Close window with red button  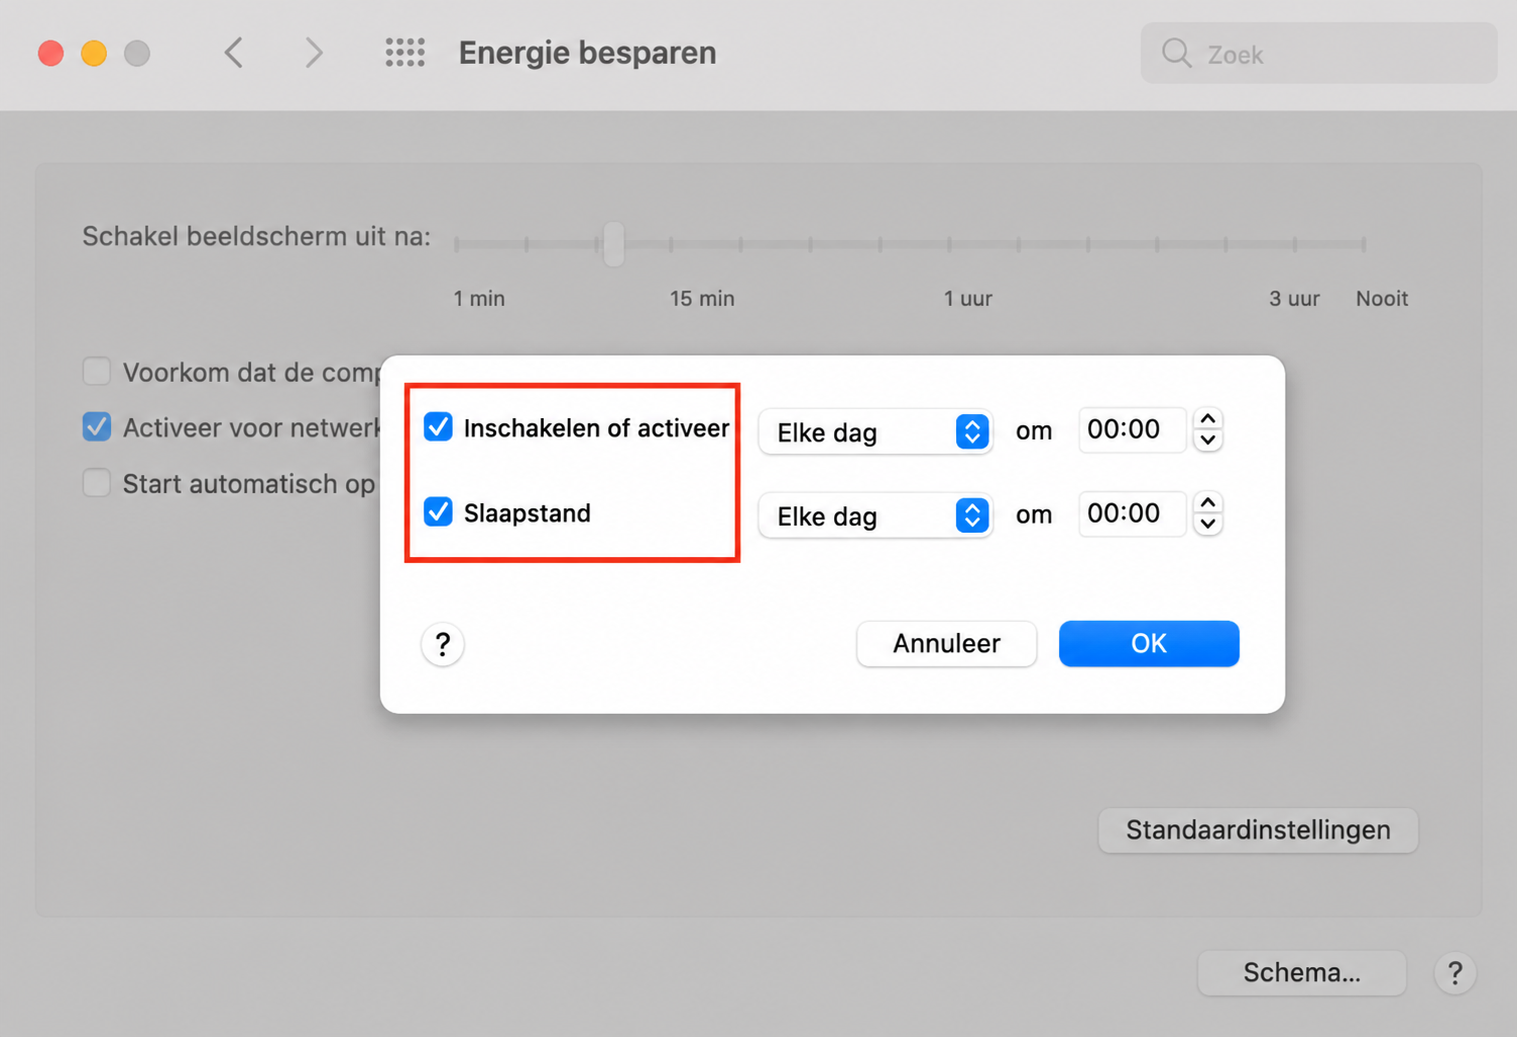51,53
